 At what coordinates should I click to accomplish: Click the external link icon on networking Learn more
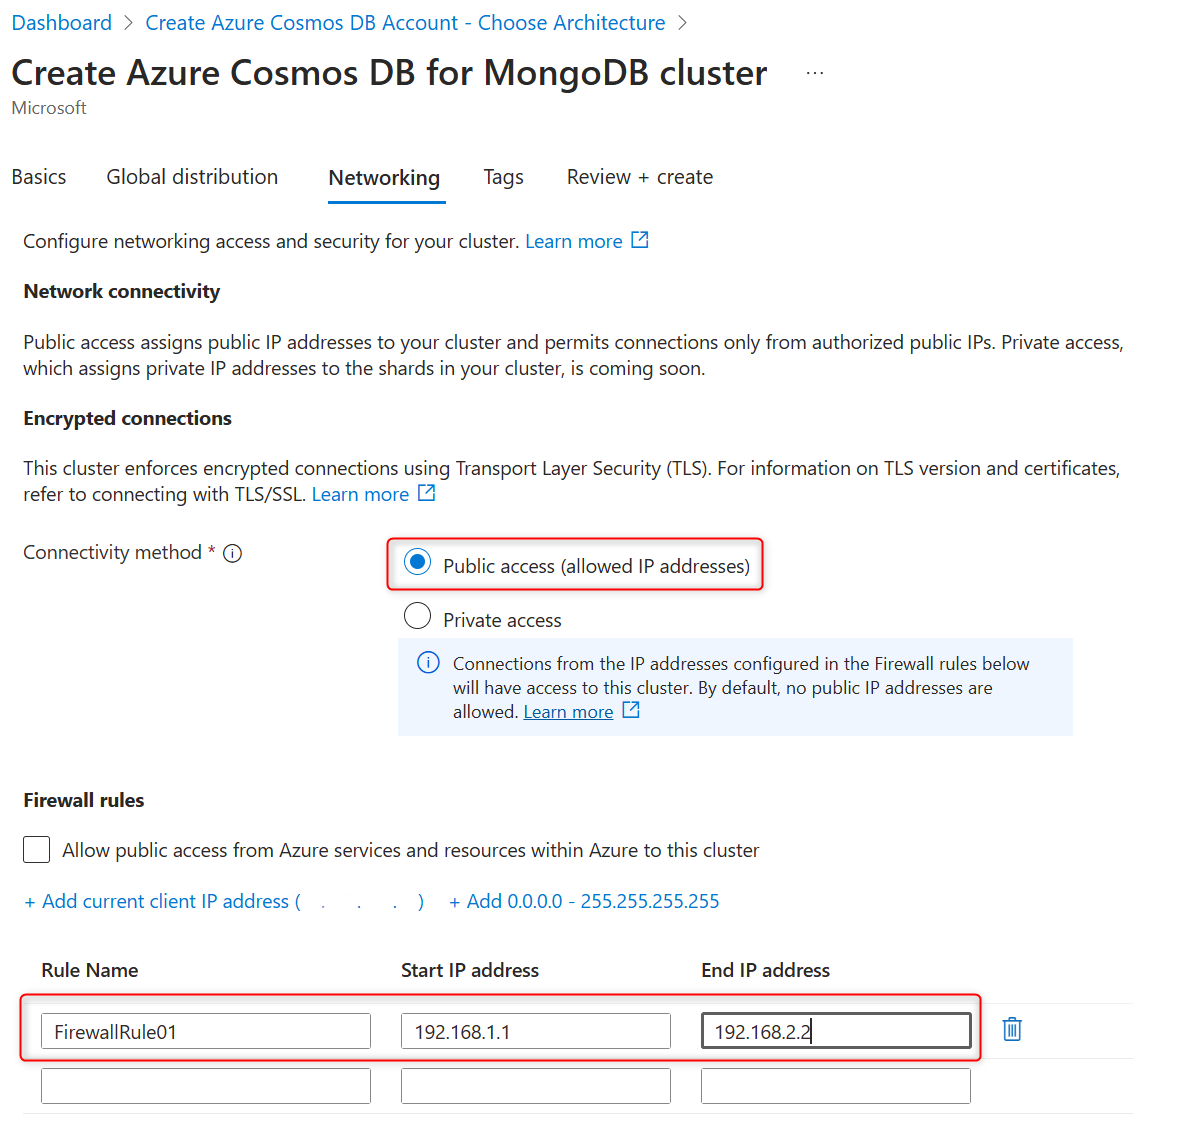(641, 240)
